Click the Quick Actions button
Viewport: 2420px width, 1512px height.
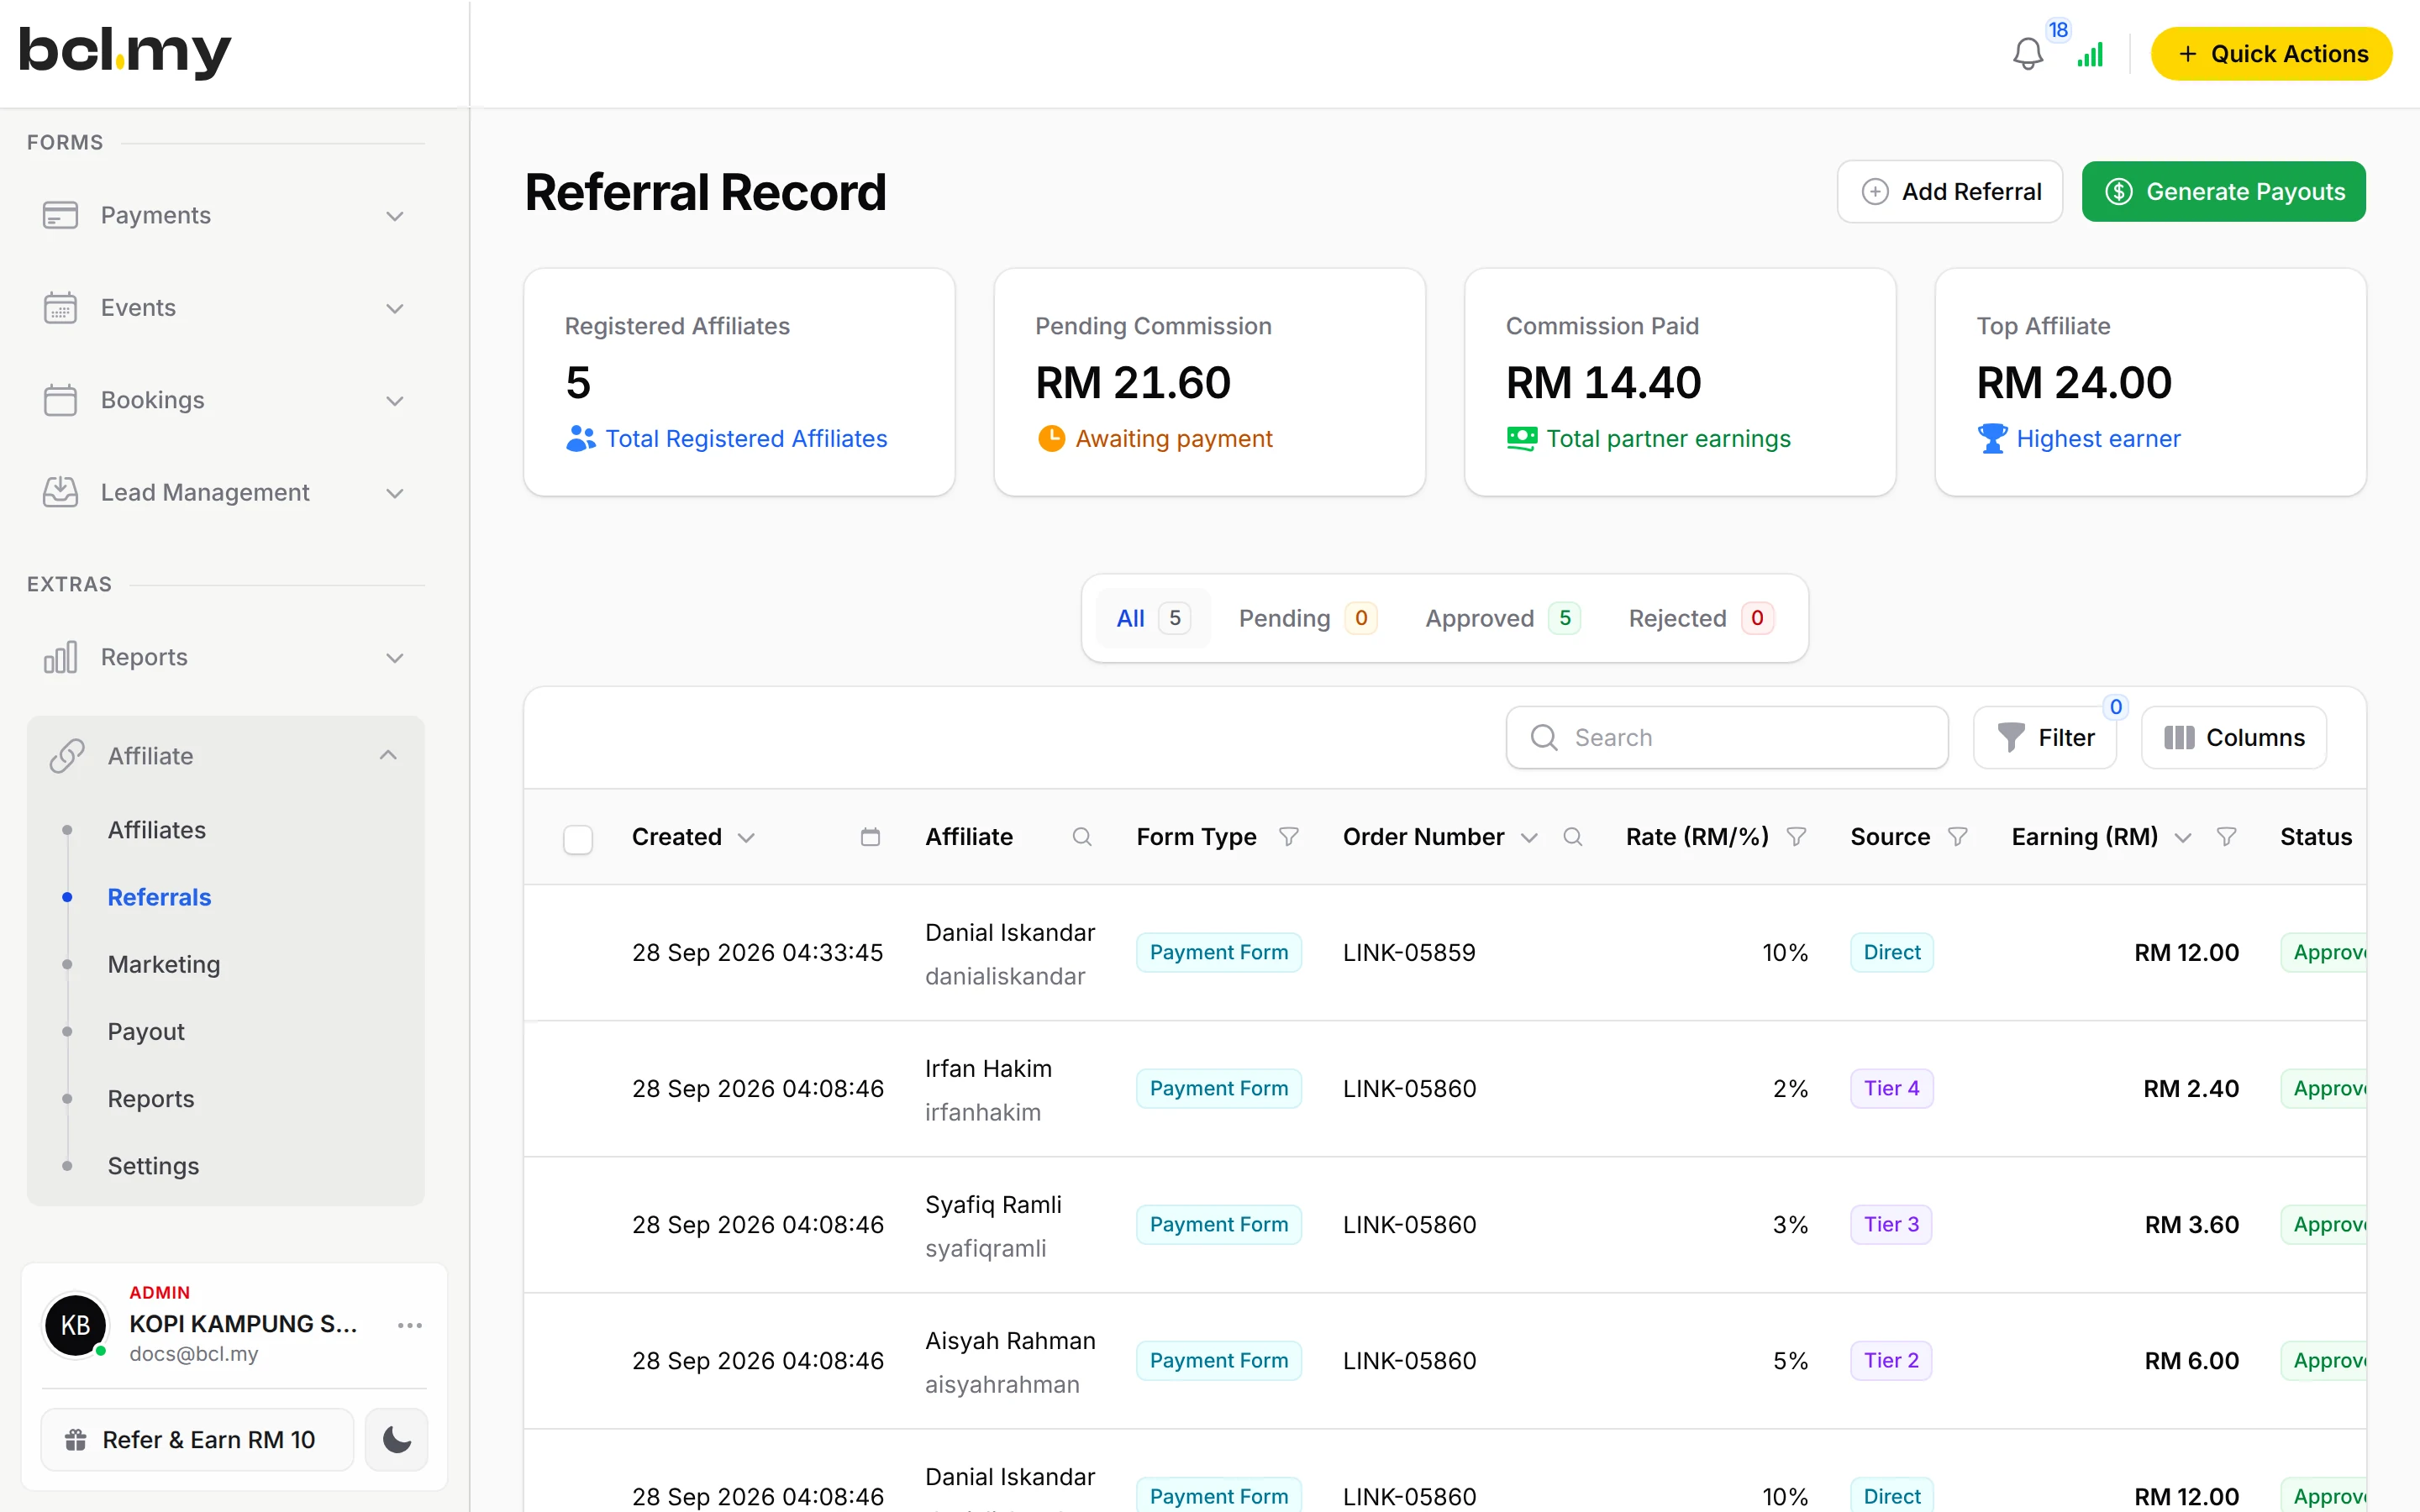[2271, 54]
